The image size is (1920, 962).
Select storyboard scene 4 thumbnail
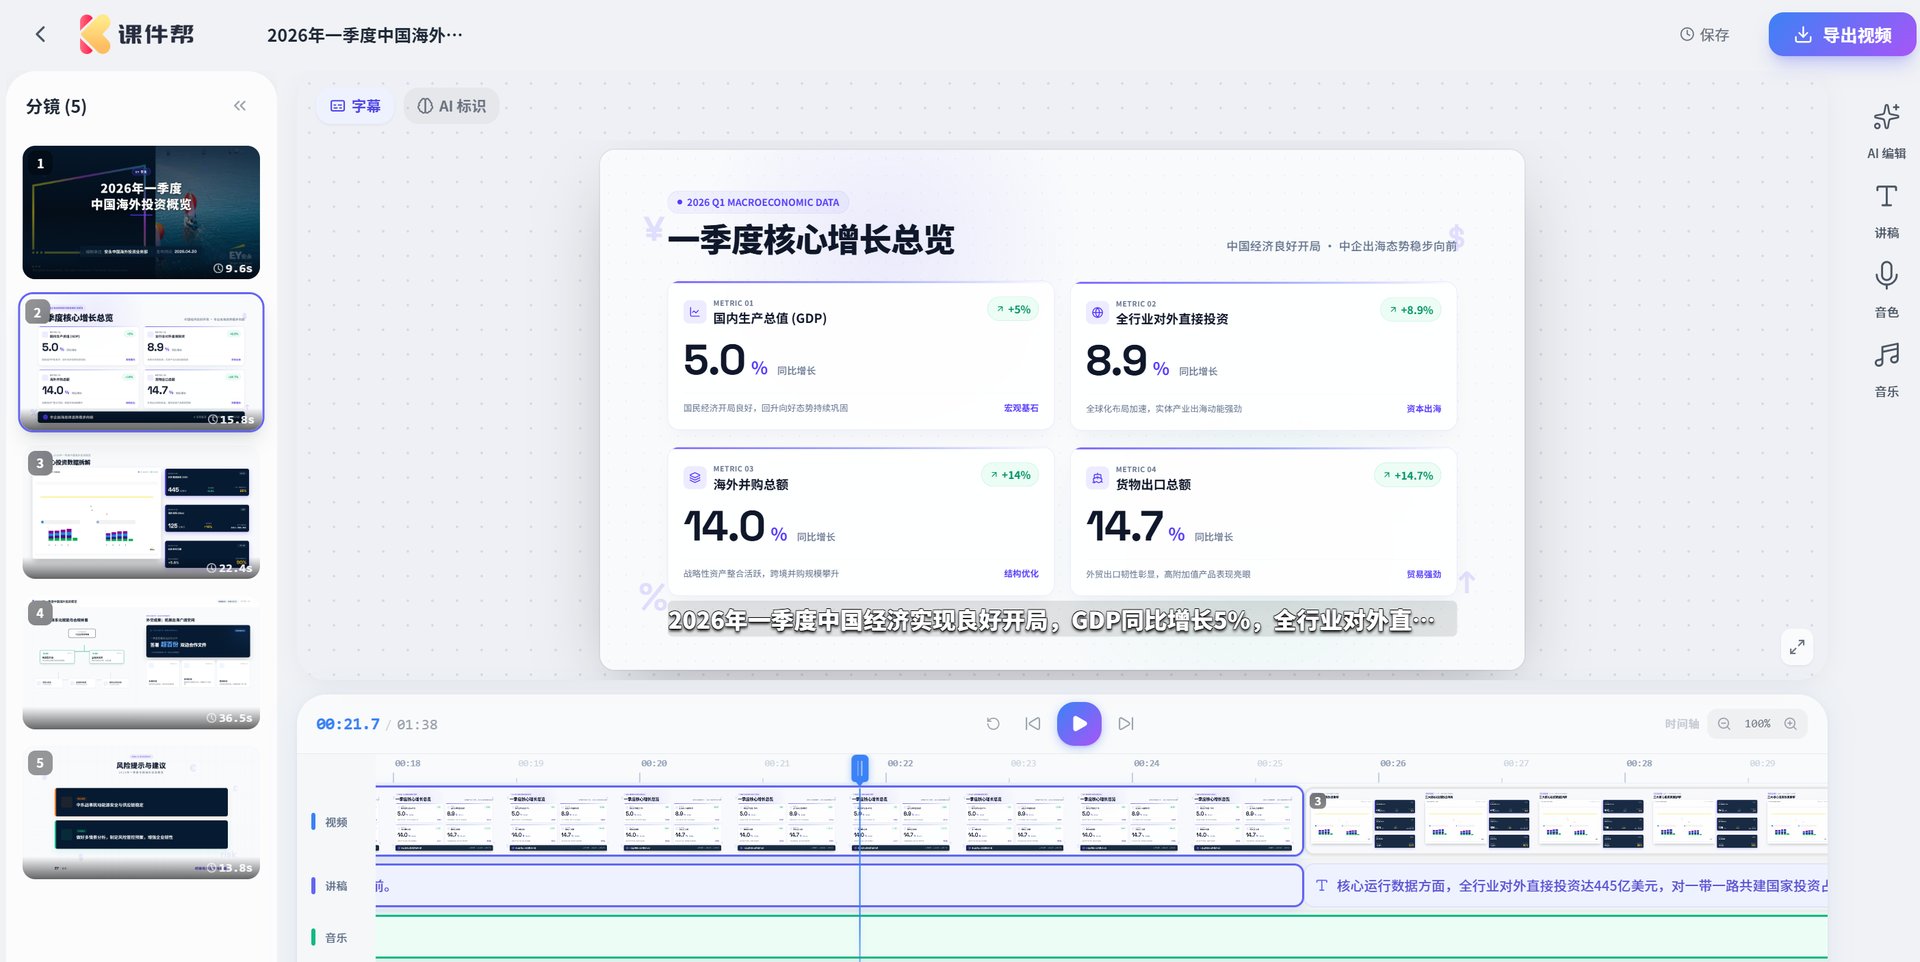click(141, 662)
